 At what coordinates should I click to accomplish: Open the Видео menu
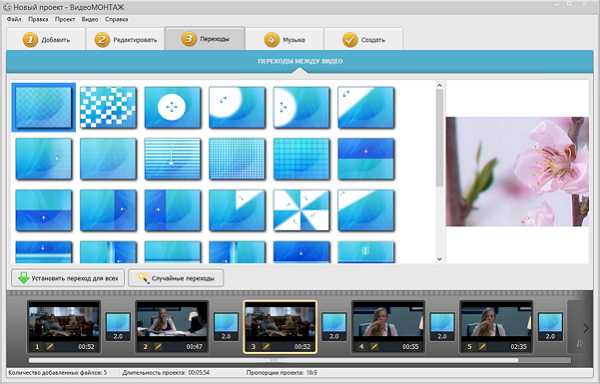click(x=90, y=19)
